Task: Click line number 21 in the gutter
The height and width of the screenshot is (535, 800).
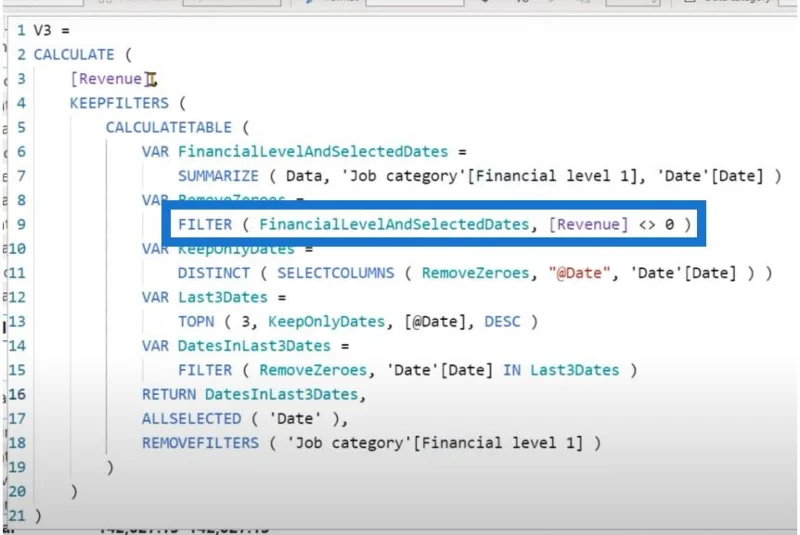Action: click(17, 516)
